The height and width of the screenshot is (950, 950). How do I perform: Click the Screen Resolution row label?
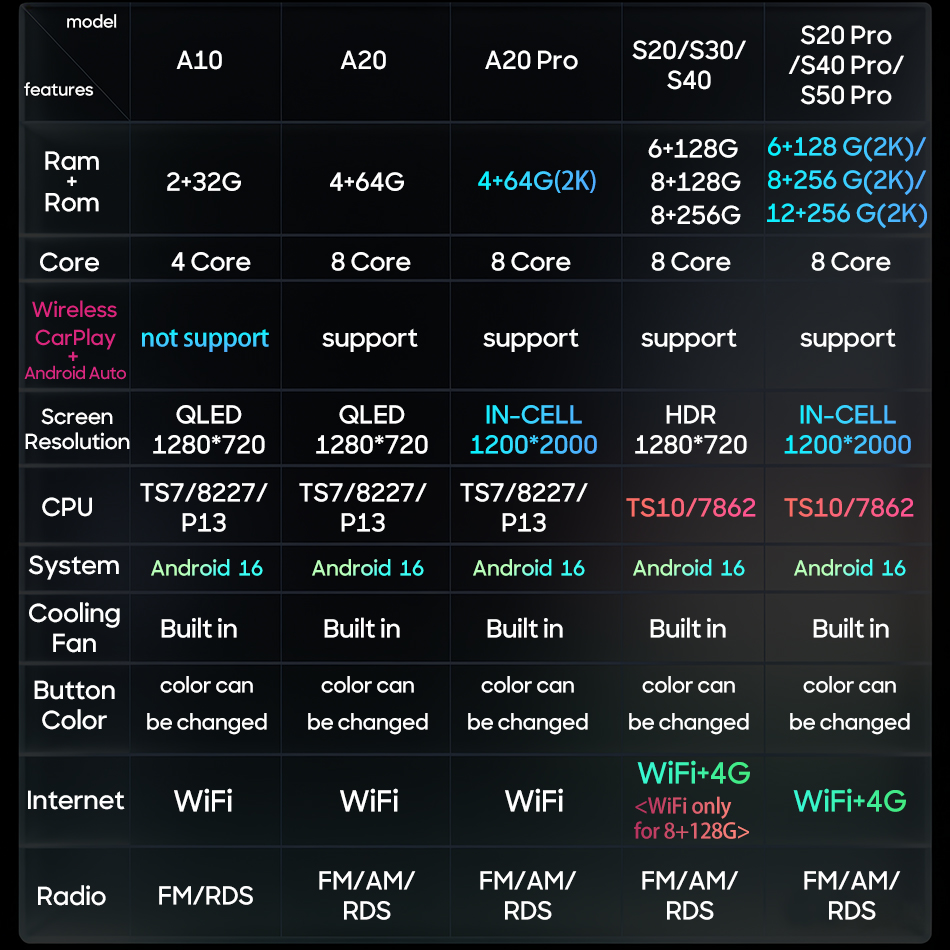77,429
